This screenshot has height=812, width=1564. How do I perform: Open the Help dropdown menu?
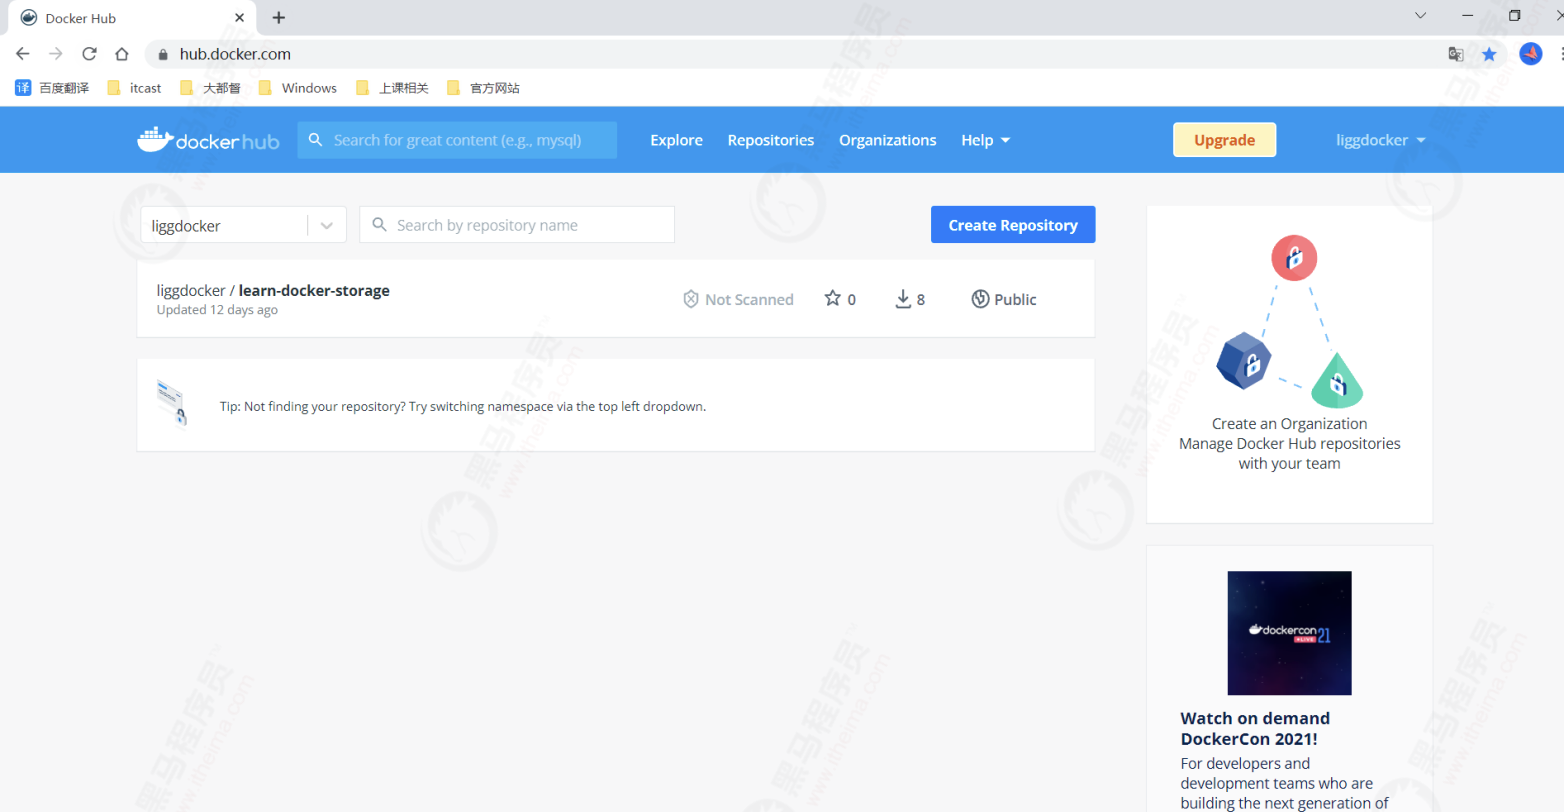[x=985, y=140]
